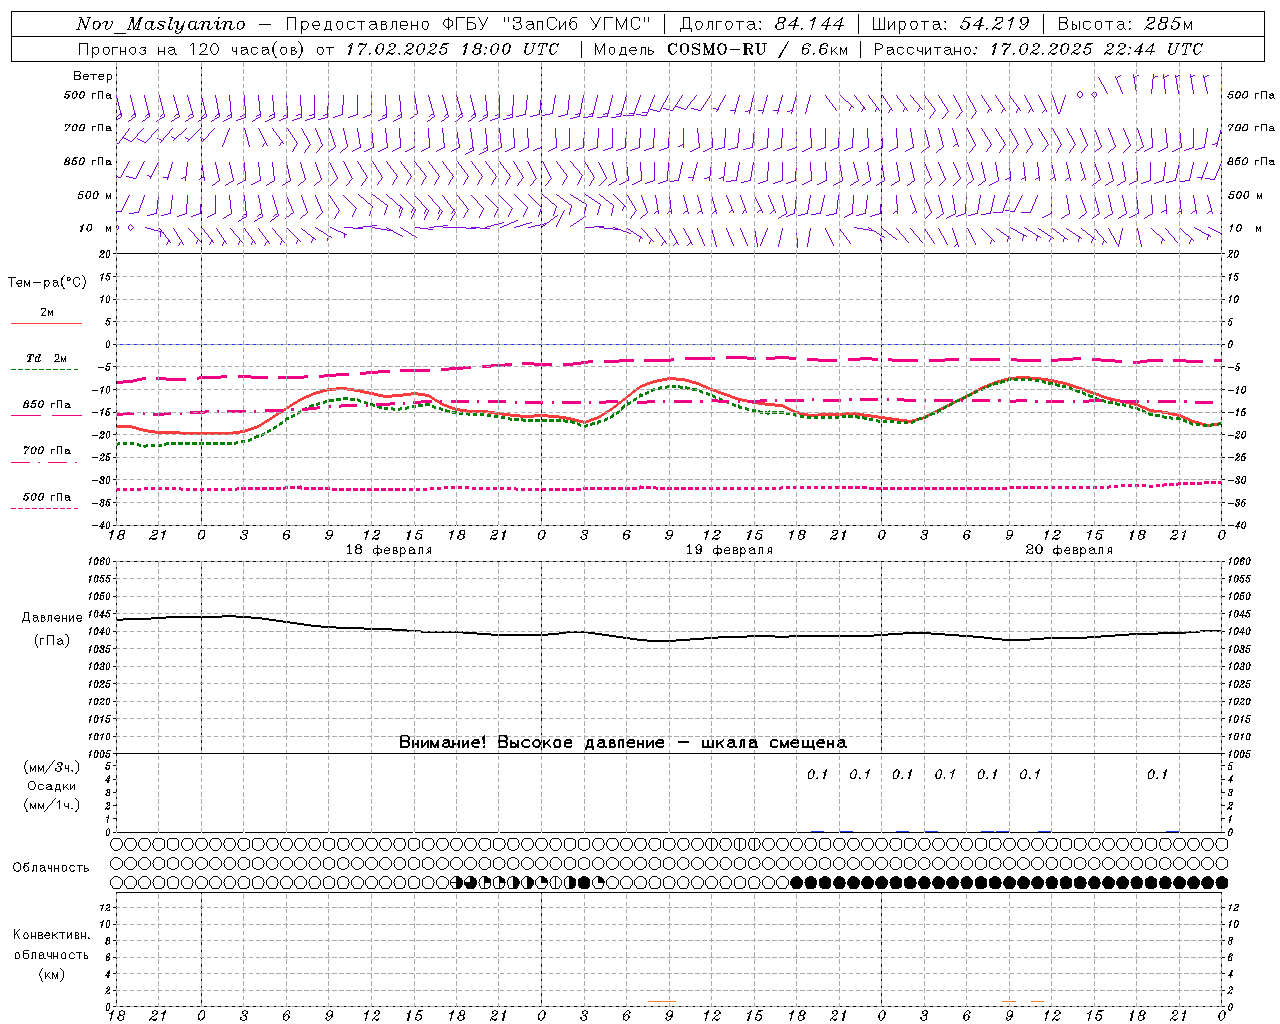Click the 'Давление' pressure section label

pos(52,618)
